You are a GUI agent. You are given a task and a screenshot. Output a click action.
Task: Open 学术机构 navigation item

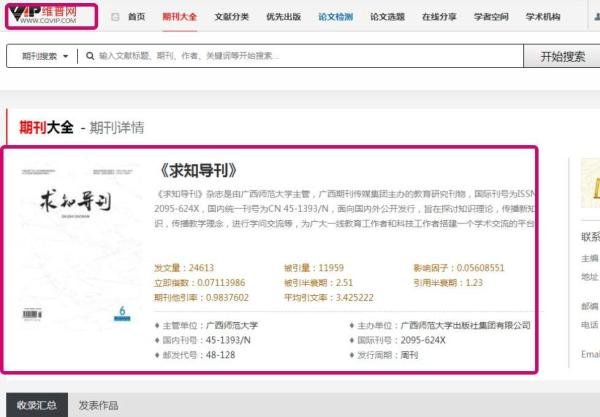pyautogui.click(x=543, y=17)
